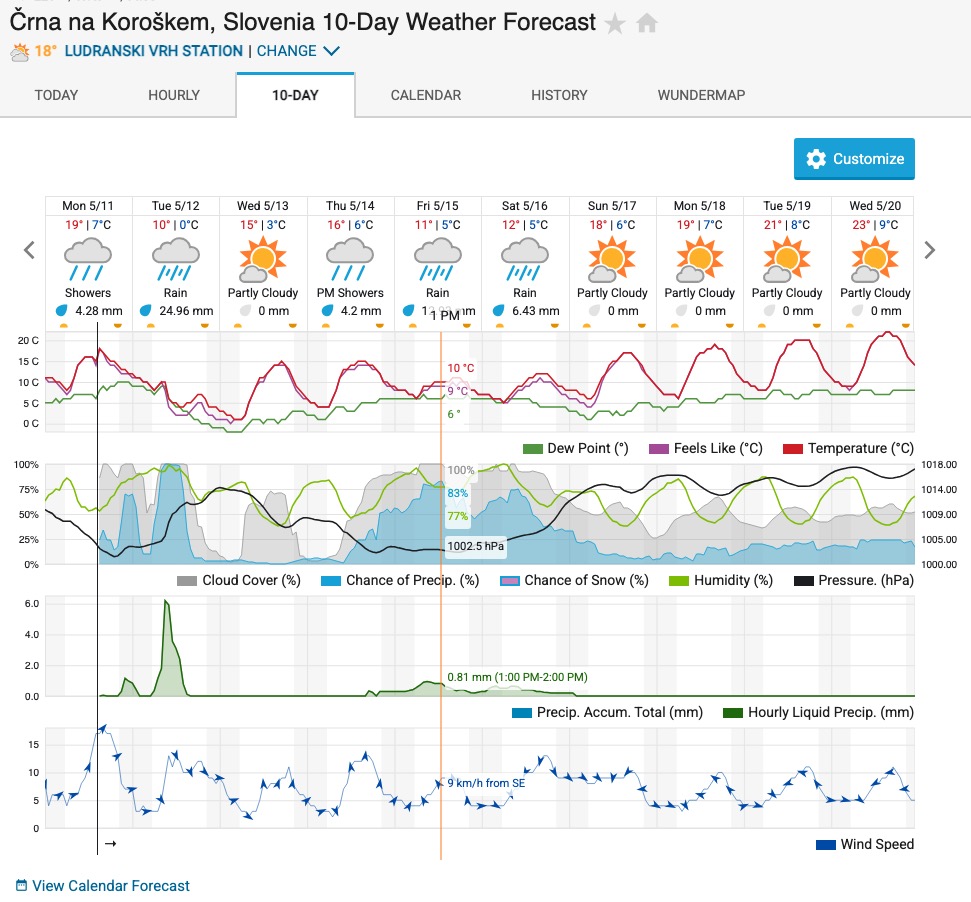971x902 pixels.
Task: Open the CALENDAR tab
Action: point(426,95)
